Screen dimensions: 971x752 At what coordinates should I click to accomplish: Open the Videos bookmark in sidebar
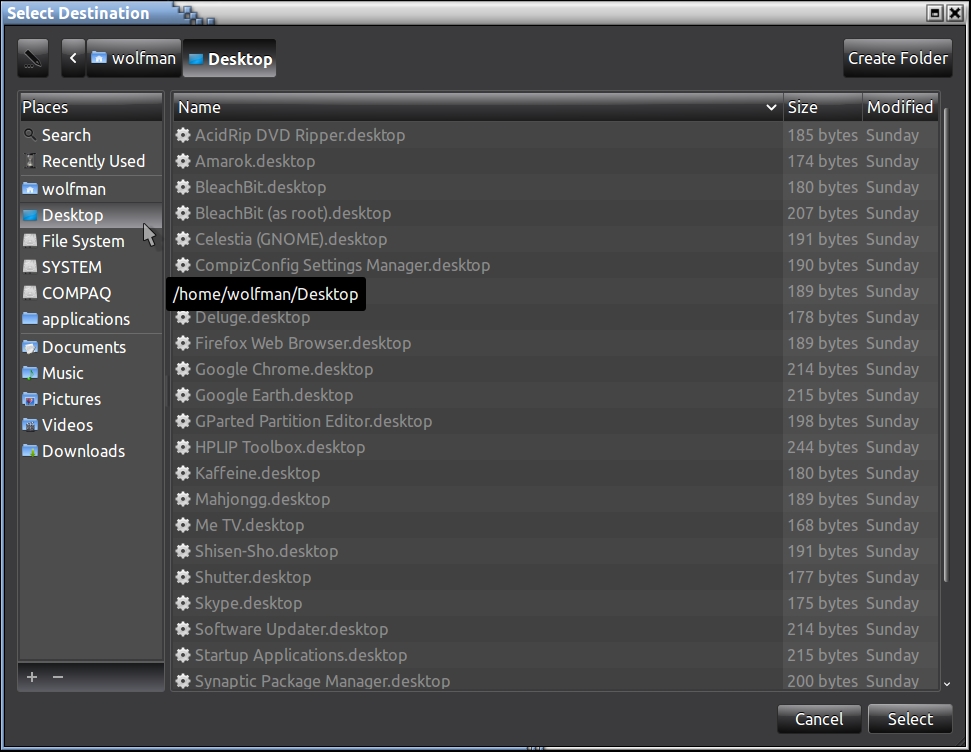point(67,425)
